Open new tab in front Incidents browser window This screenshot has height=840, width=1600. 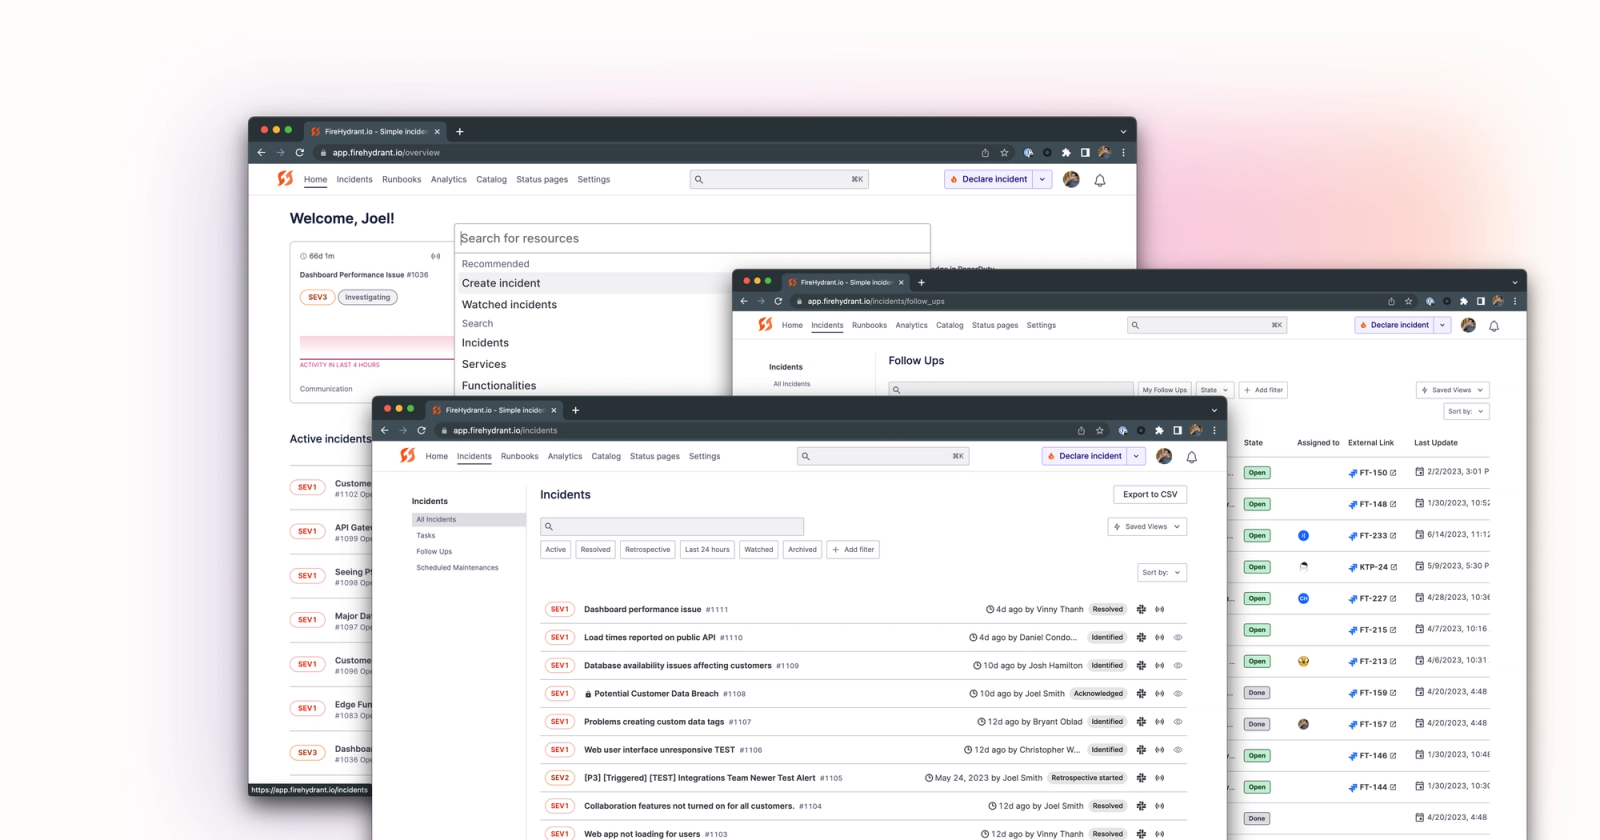point(575,410)
